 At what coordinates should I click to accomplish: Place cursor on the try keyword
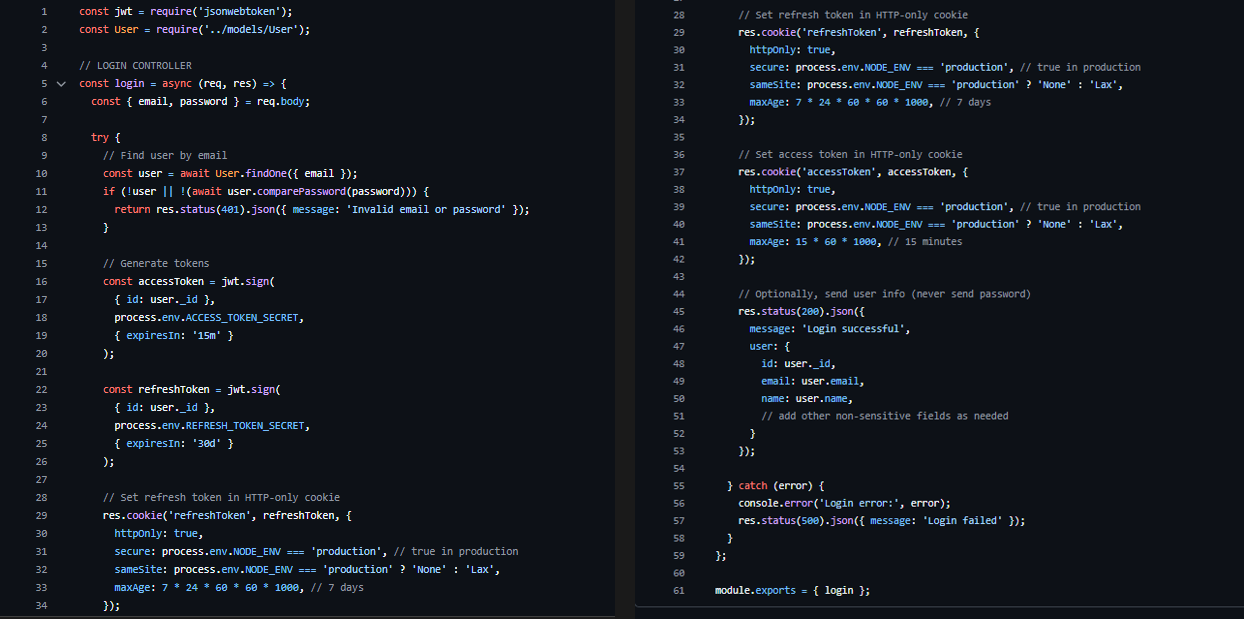coord(100,138)
